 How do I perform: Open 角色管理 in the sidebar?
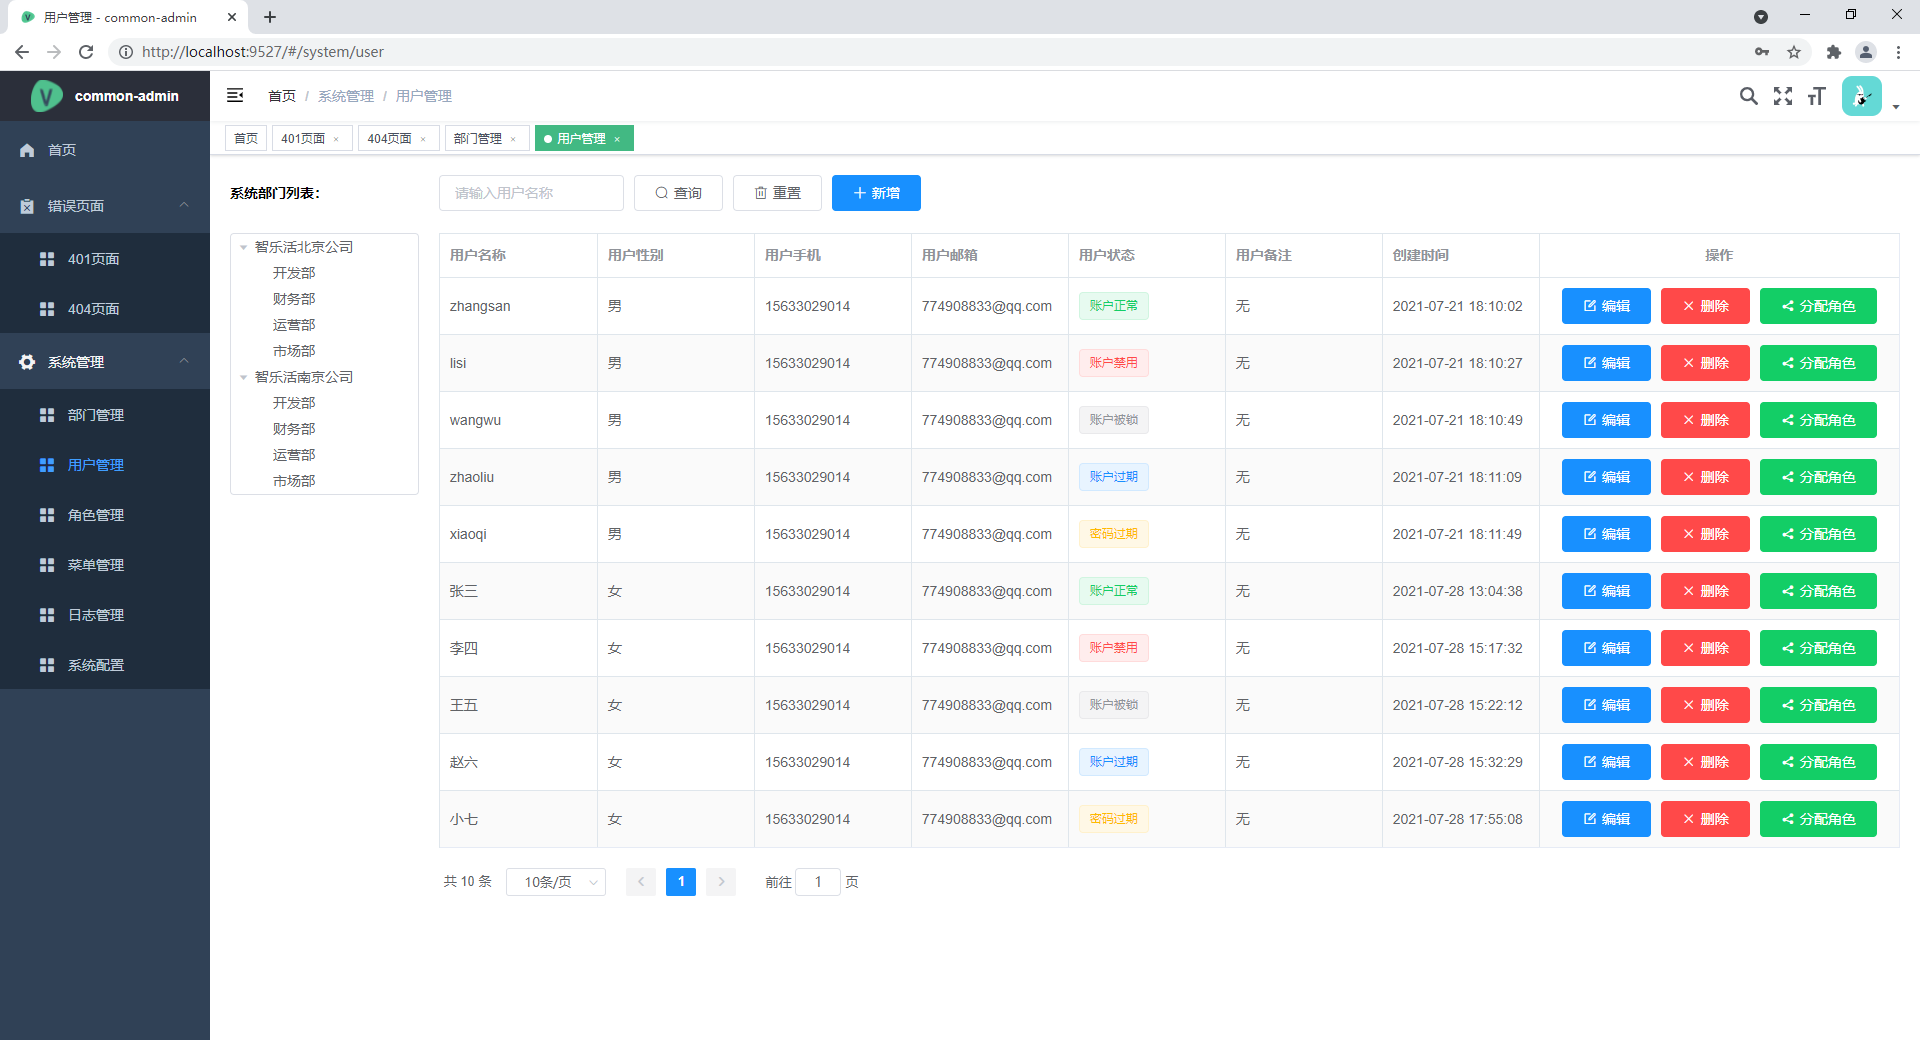click(105, 515)
